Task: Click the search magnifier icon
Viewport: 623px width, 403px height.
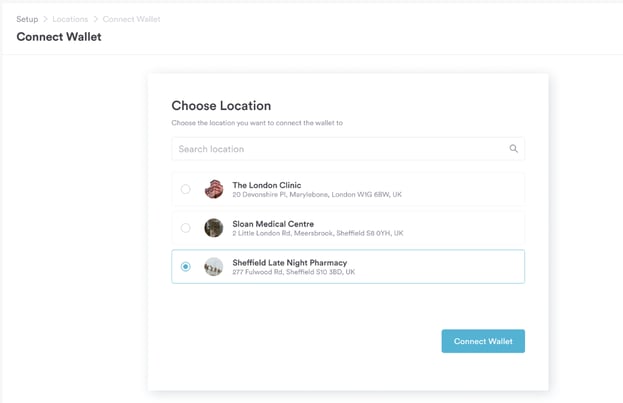Action: point(513,149)
